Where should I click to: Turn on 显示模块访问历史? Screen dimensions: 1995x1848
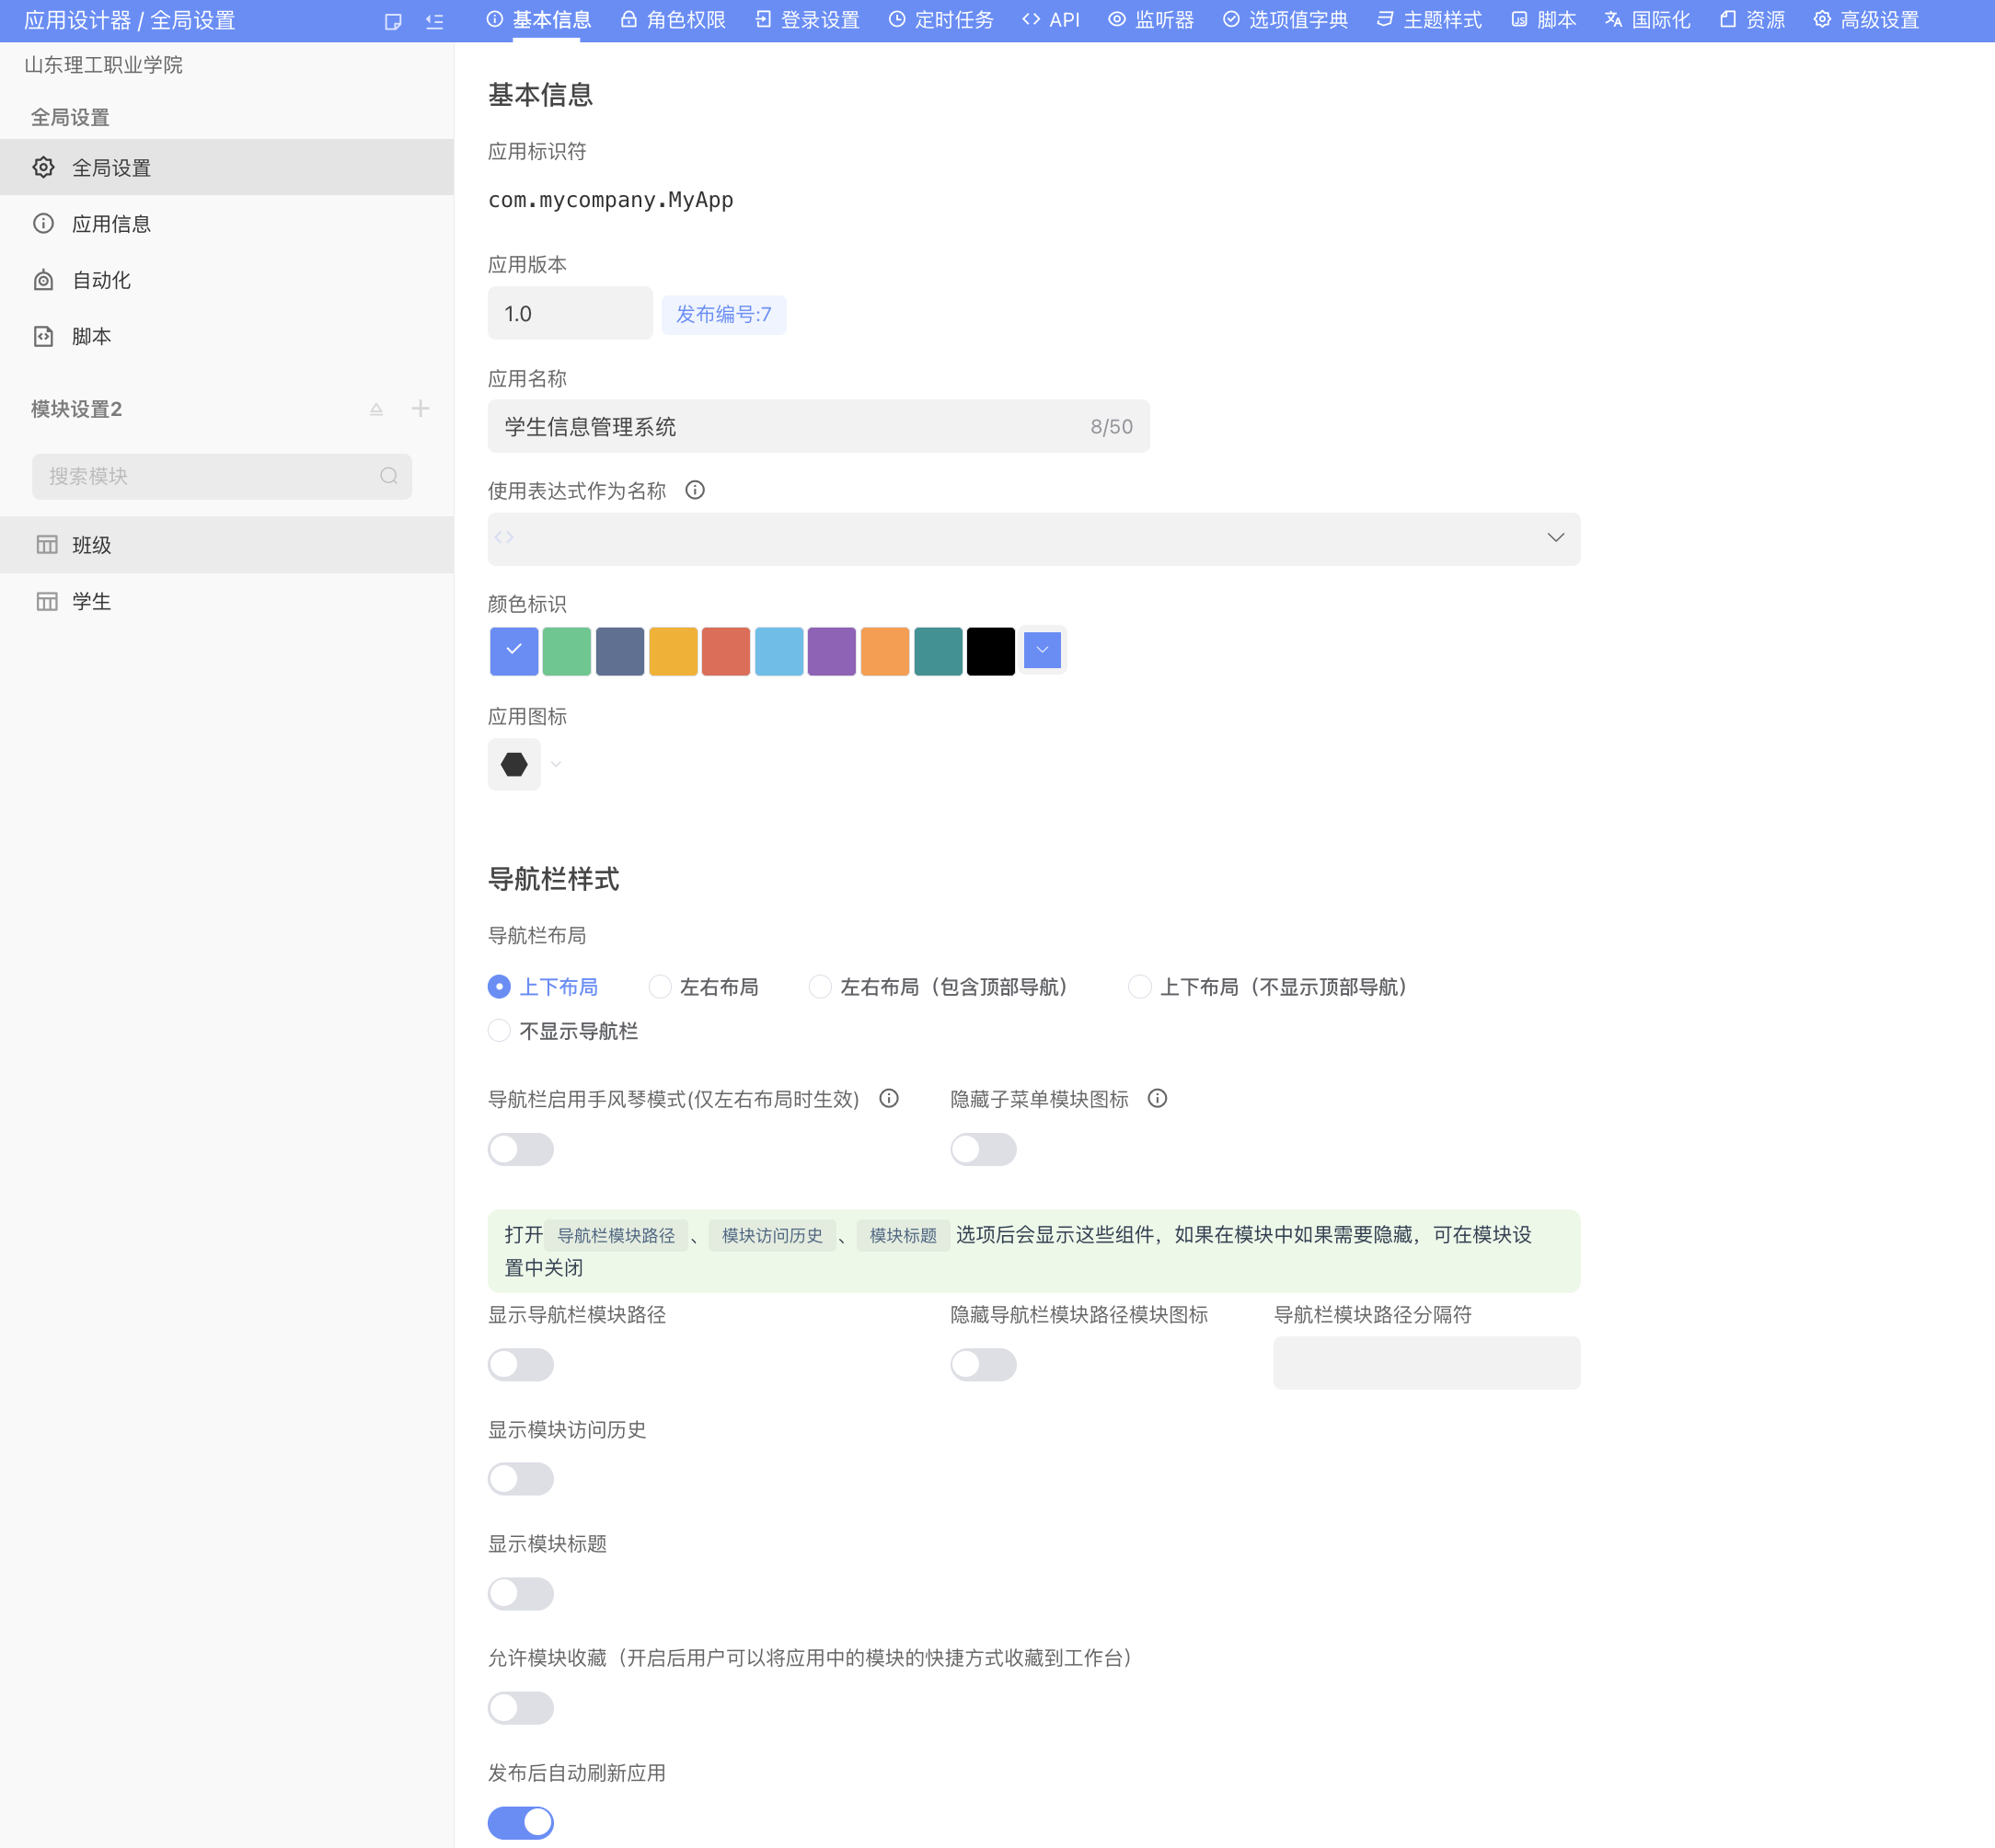pos(520,1479)
